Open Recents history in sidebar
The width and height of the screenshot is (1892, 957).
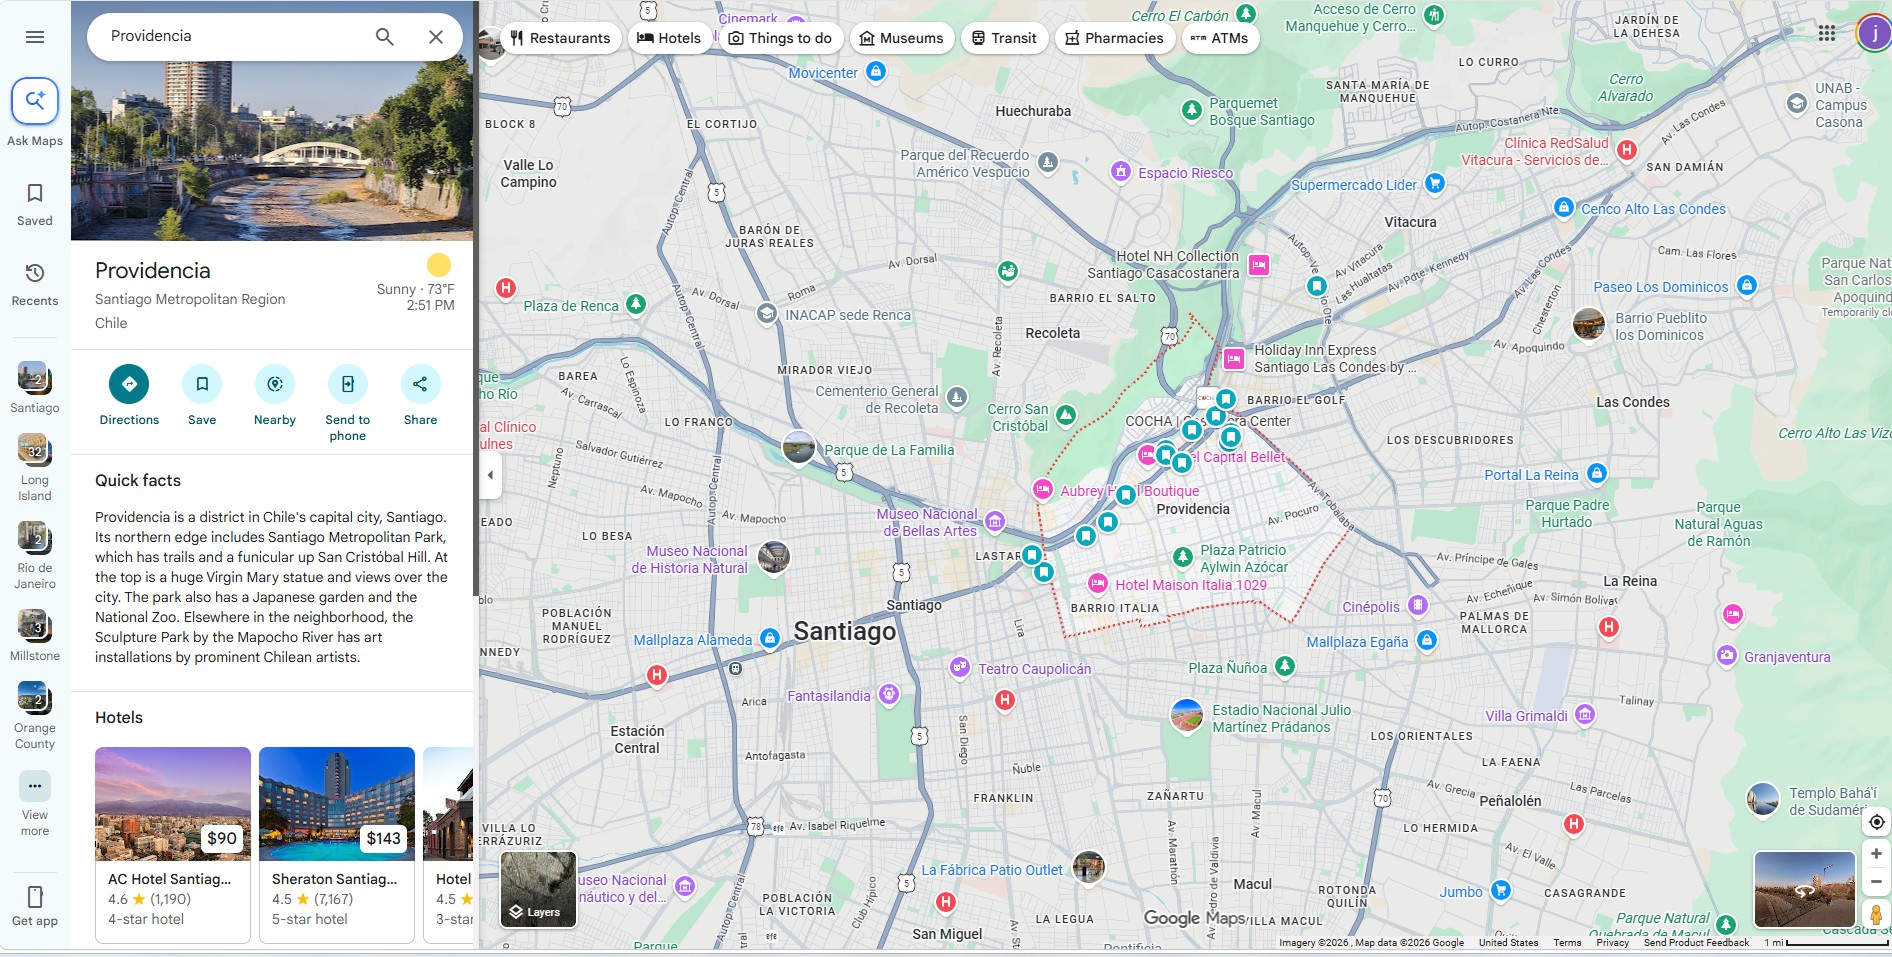(x=35, y=283)
